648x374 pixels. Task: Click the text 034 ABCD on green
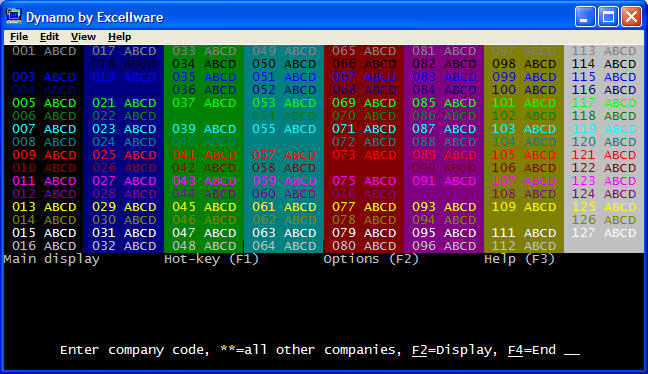click(x=204, y=64)
